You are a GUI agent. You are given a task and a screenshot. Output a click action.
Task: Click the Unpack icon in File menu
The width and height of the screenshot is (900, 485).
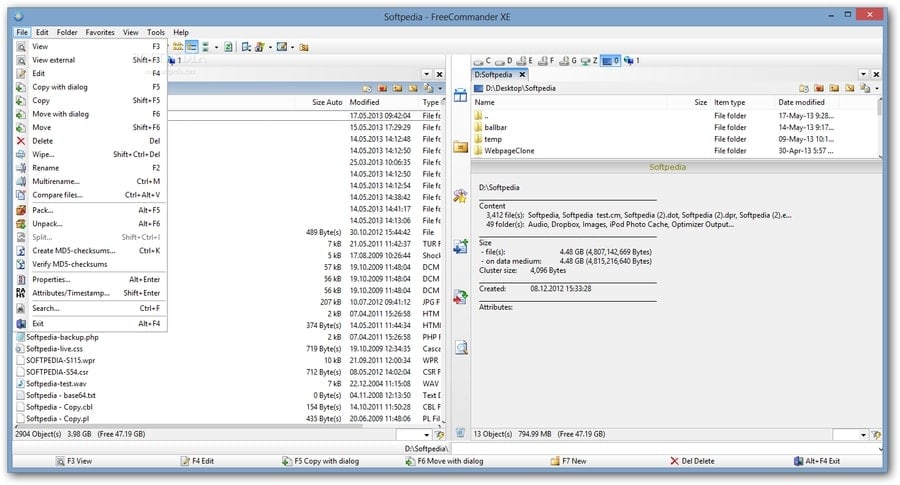[21, 224]
